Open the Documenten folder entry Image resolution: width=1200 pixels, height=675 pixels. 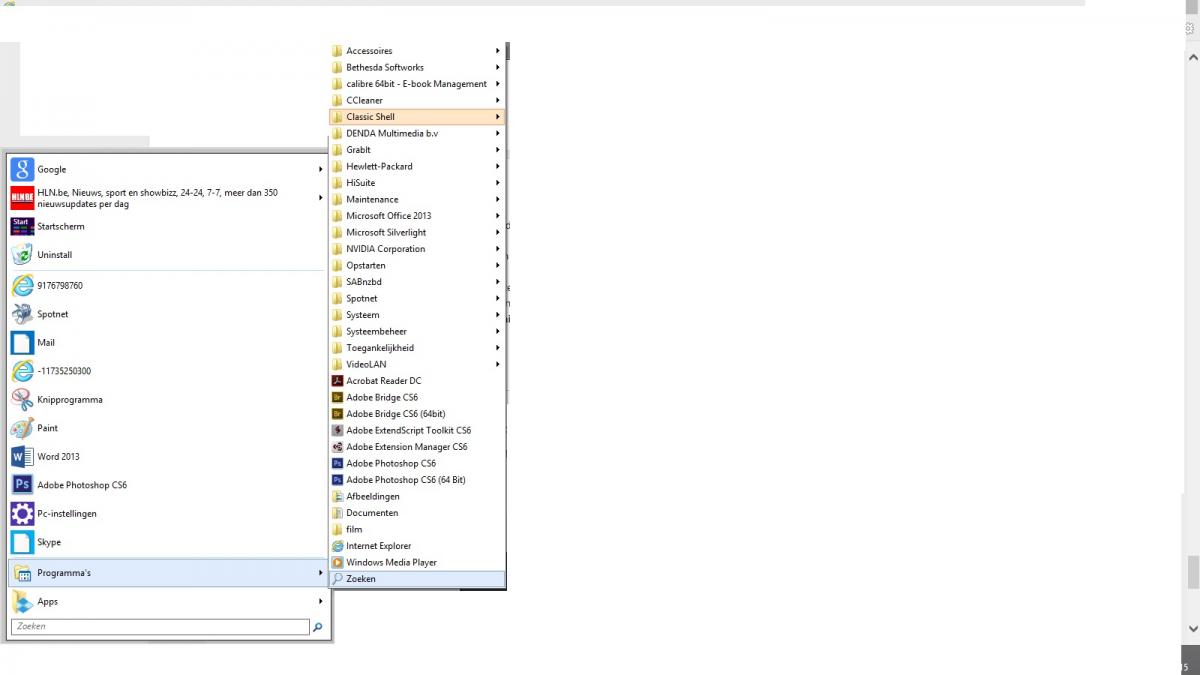417,513
